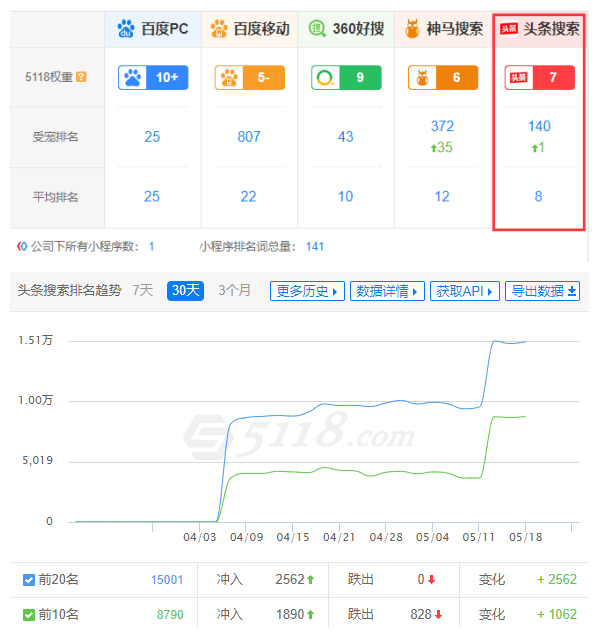This screenshot has height=637, width=599.
Task: Click the mini program icon beside 公司下所有小程序数
Action: pyautogui.click(x=22, y=246)
